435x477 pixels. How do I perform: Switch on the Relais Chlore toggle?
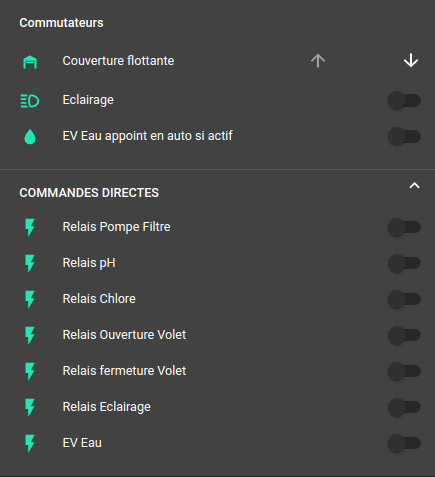404,299
